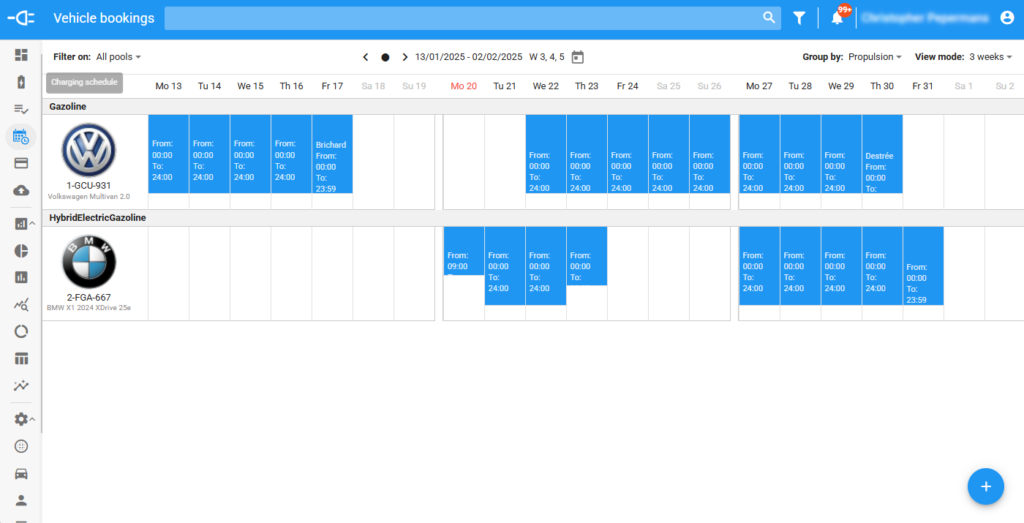Click the Charging schedule button
Viewport: 1024px width, 523px height.
[x=84, y=83]
